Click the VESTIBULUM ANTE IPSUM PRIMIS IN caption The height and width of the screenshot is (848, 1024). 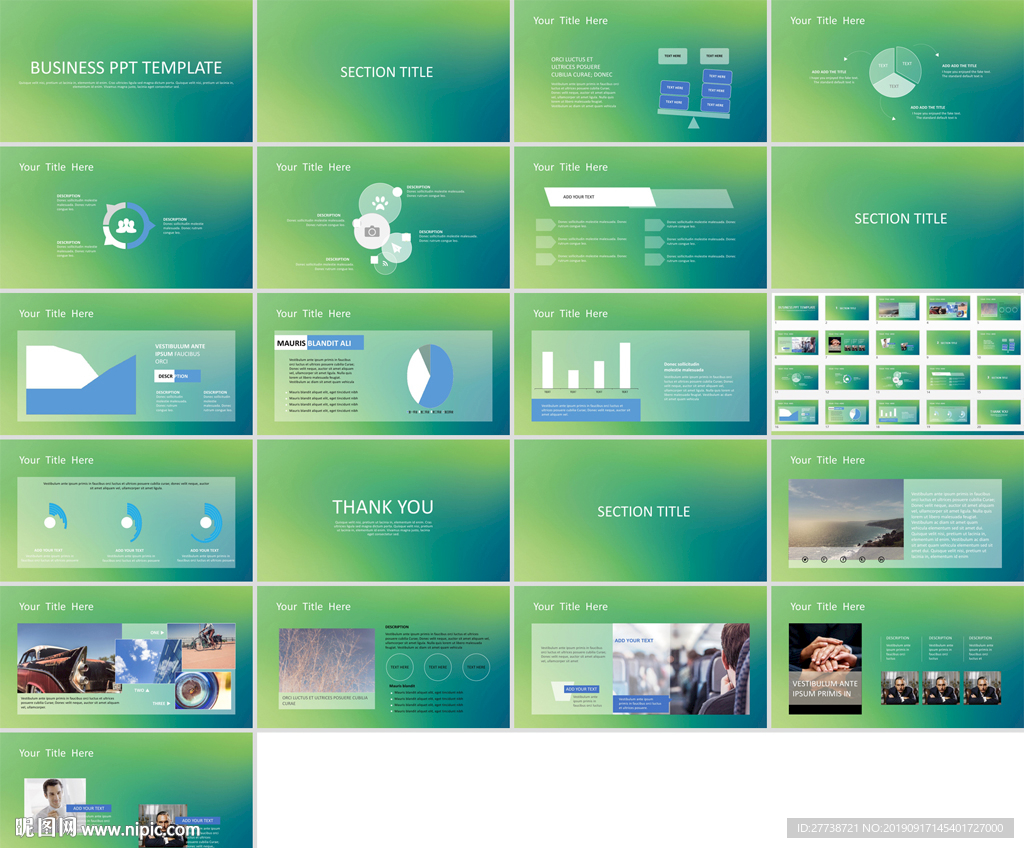(825, 689)
